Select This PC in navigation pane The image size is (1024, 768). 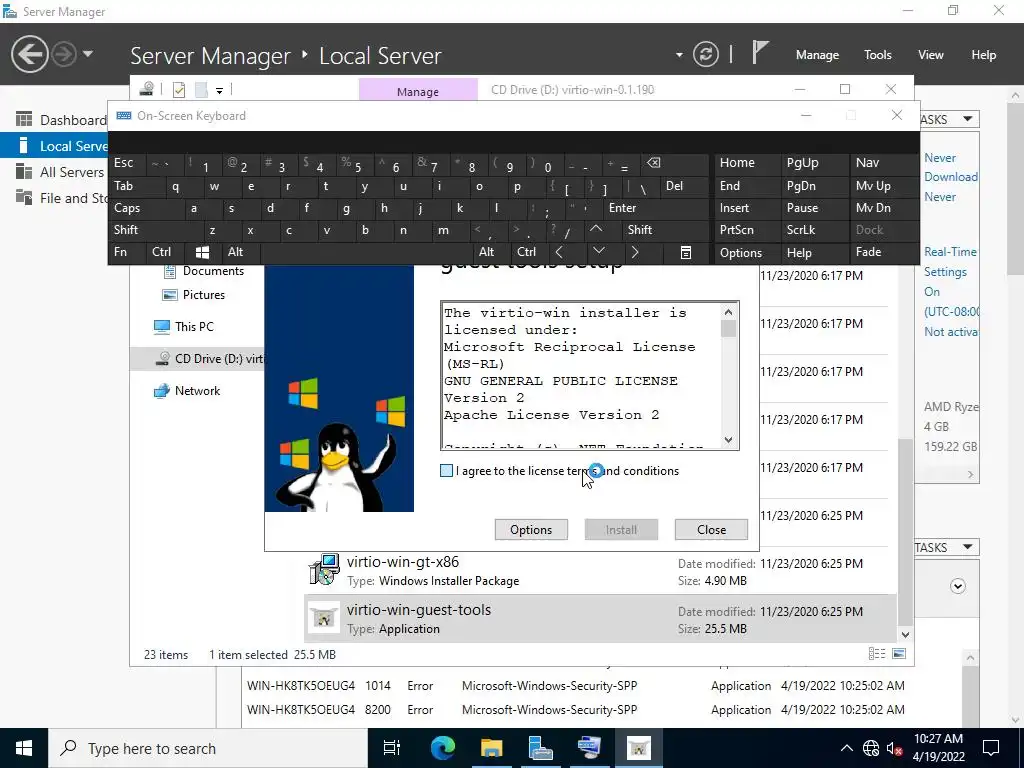click(184, 327)
